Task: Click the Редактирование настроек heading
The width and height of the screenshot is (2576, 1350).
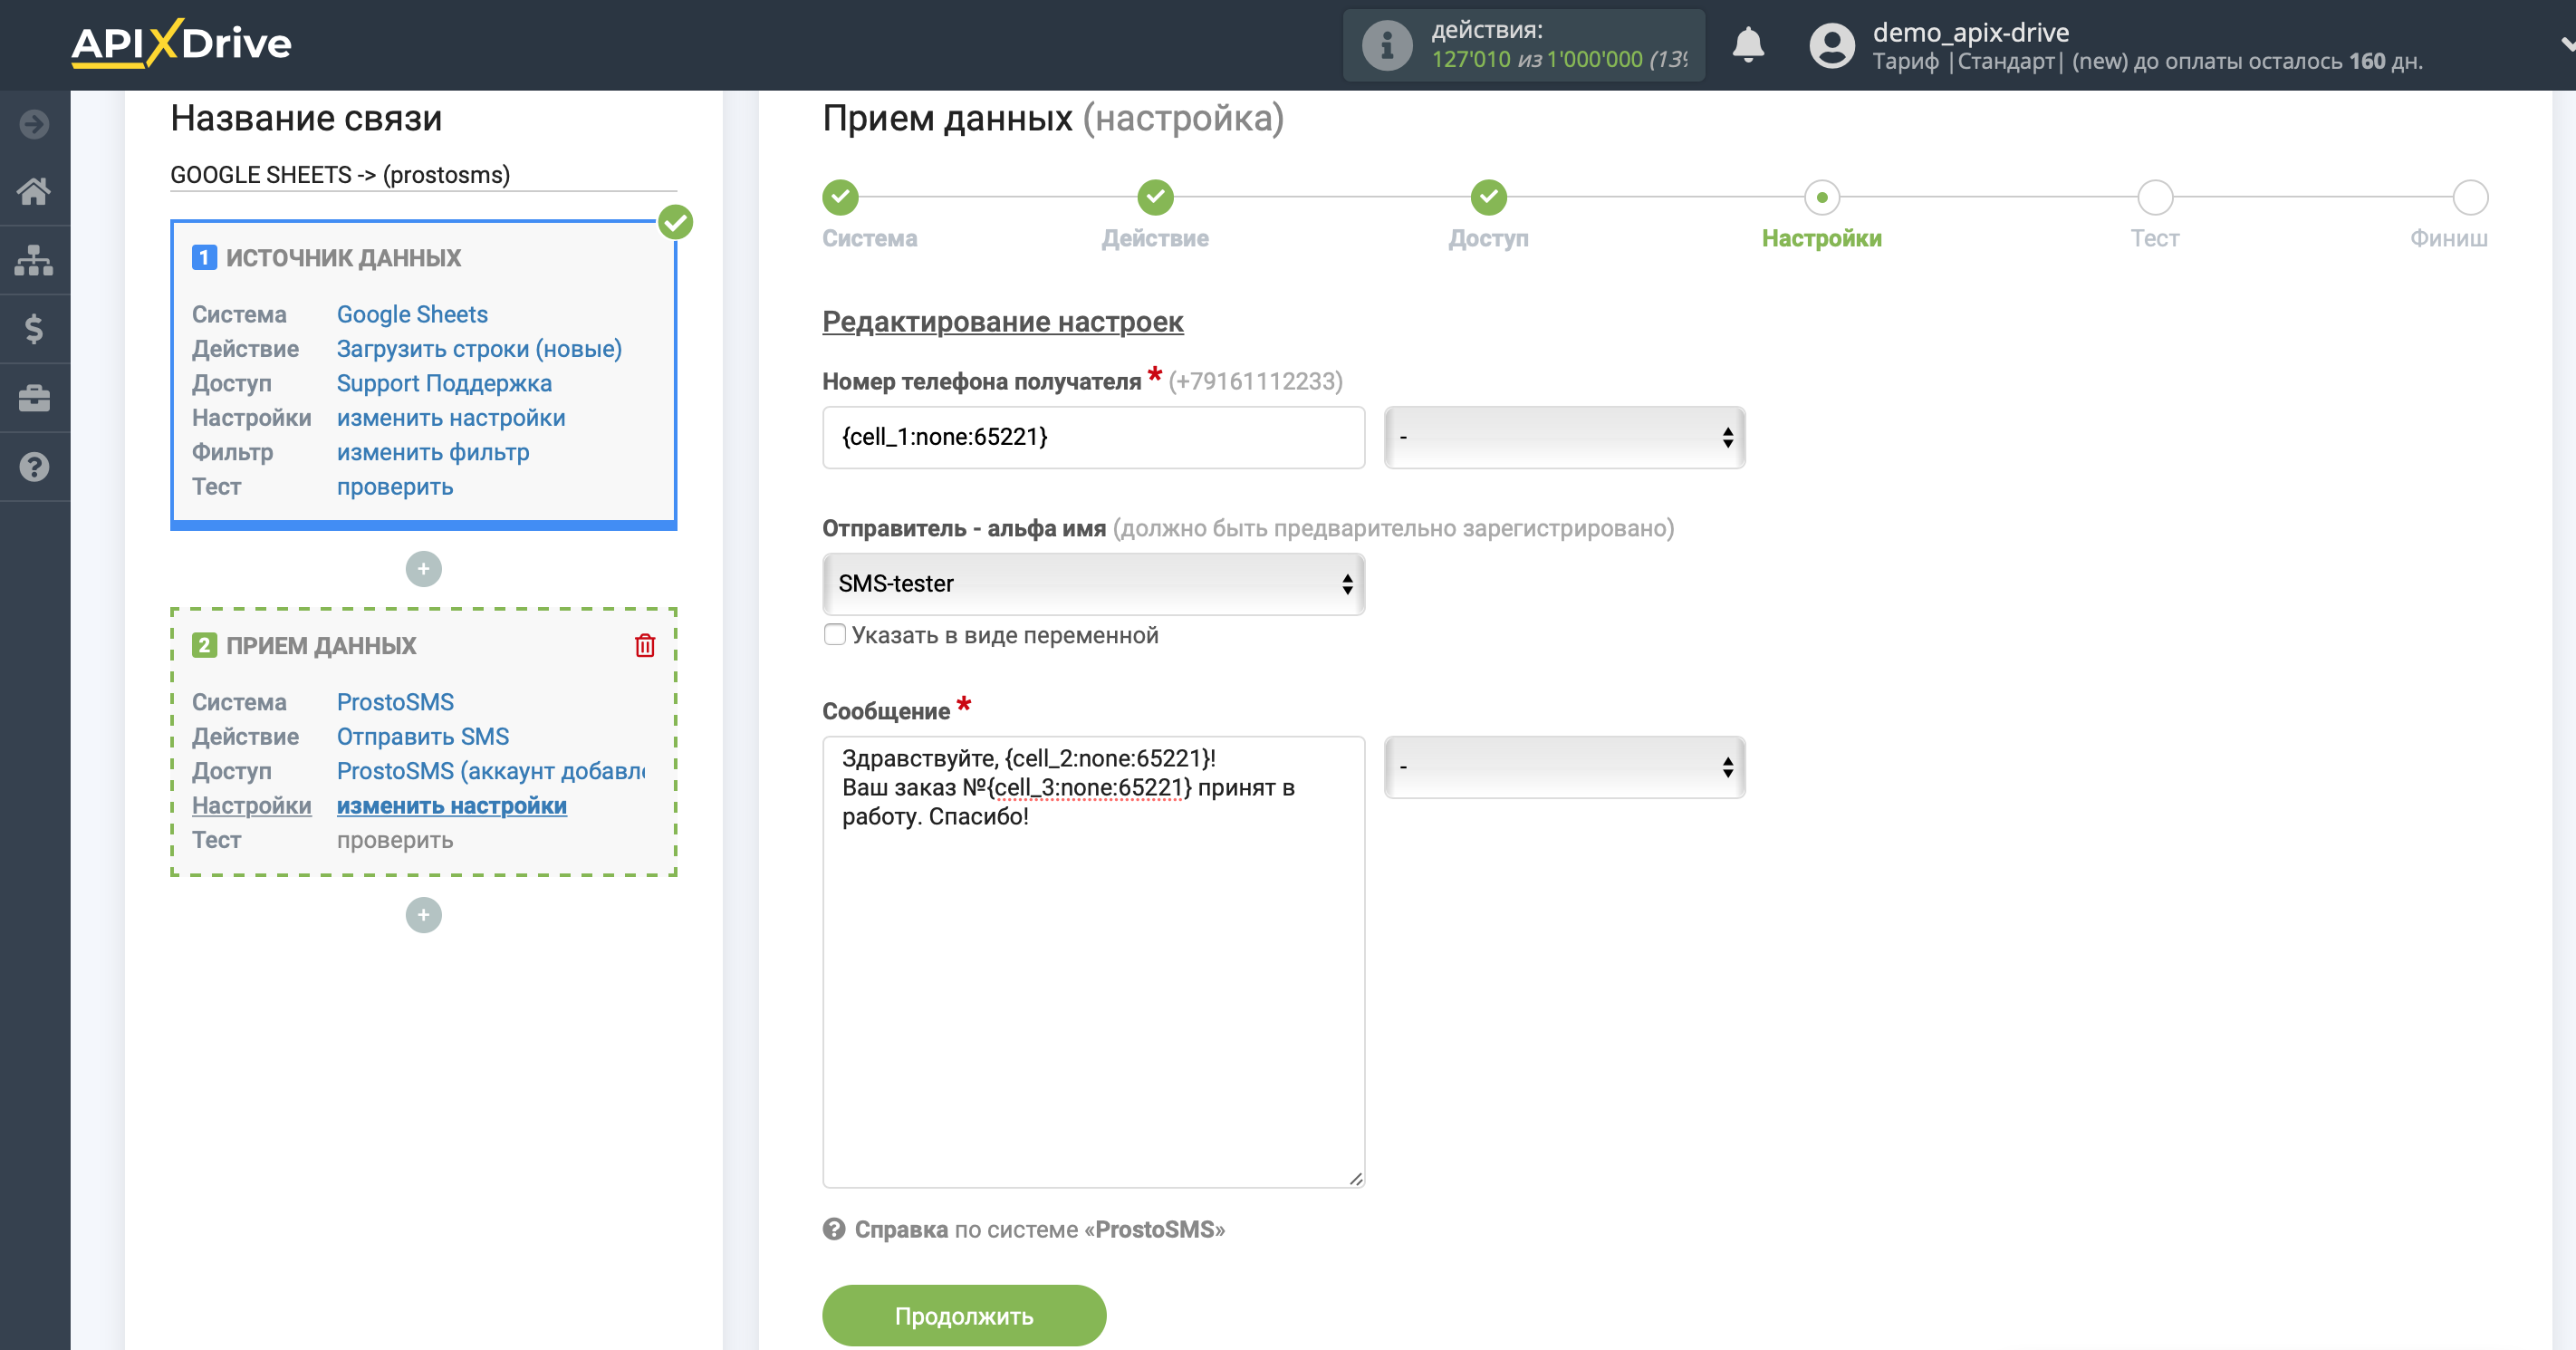Action: pos(1002,322)
